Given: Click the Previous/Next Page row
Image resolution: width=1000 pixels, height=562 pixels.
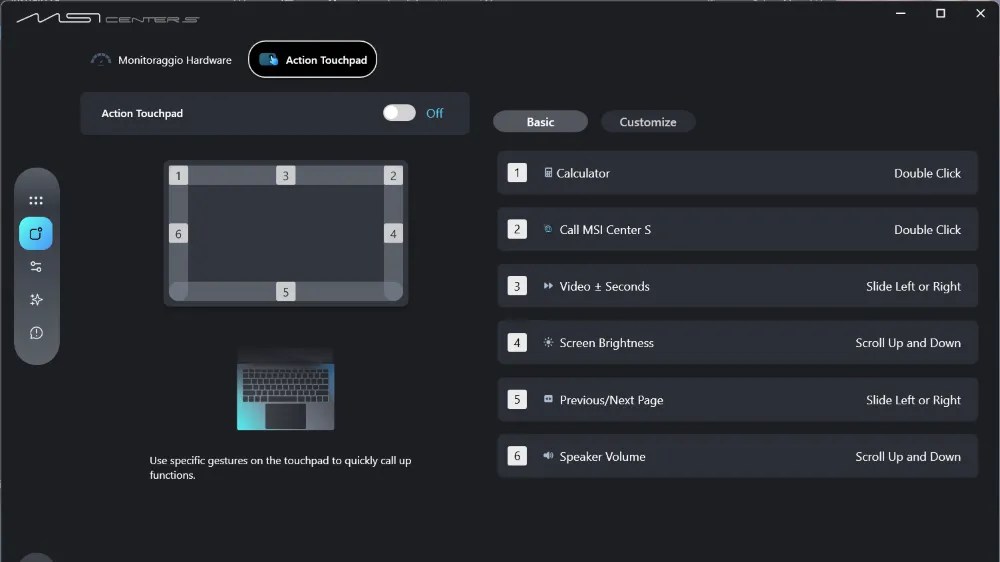Looking at the screenshot, I should [737, 400].
